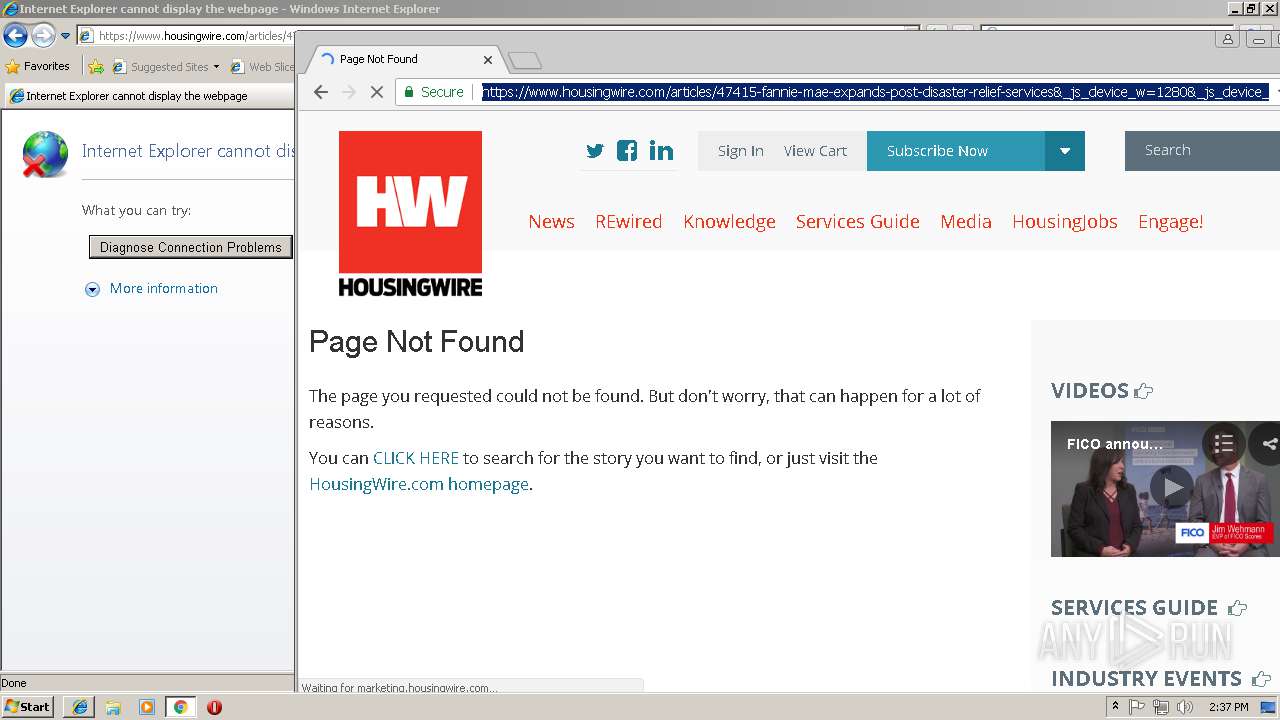The width and height of the screenshot is (1280, 720).
Task: Click Chrome taskbar icon
Action: click(180, 707)
